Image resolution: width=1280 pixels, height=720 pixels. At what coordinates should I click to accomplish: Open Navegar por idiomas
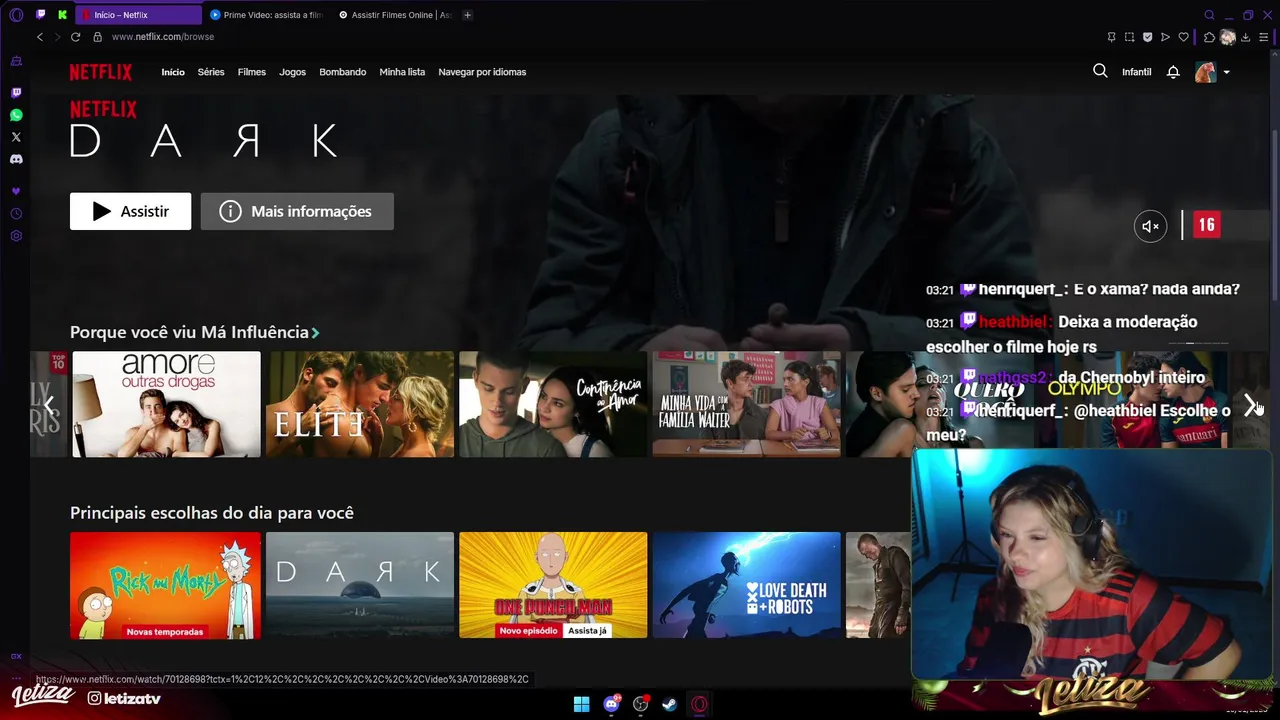(x=482, y=72)
